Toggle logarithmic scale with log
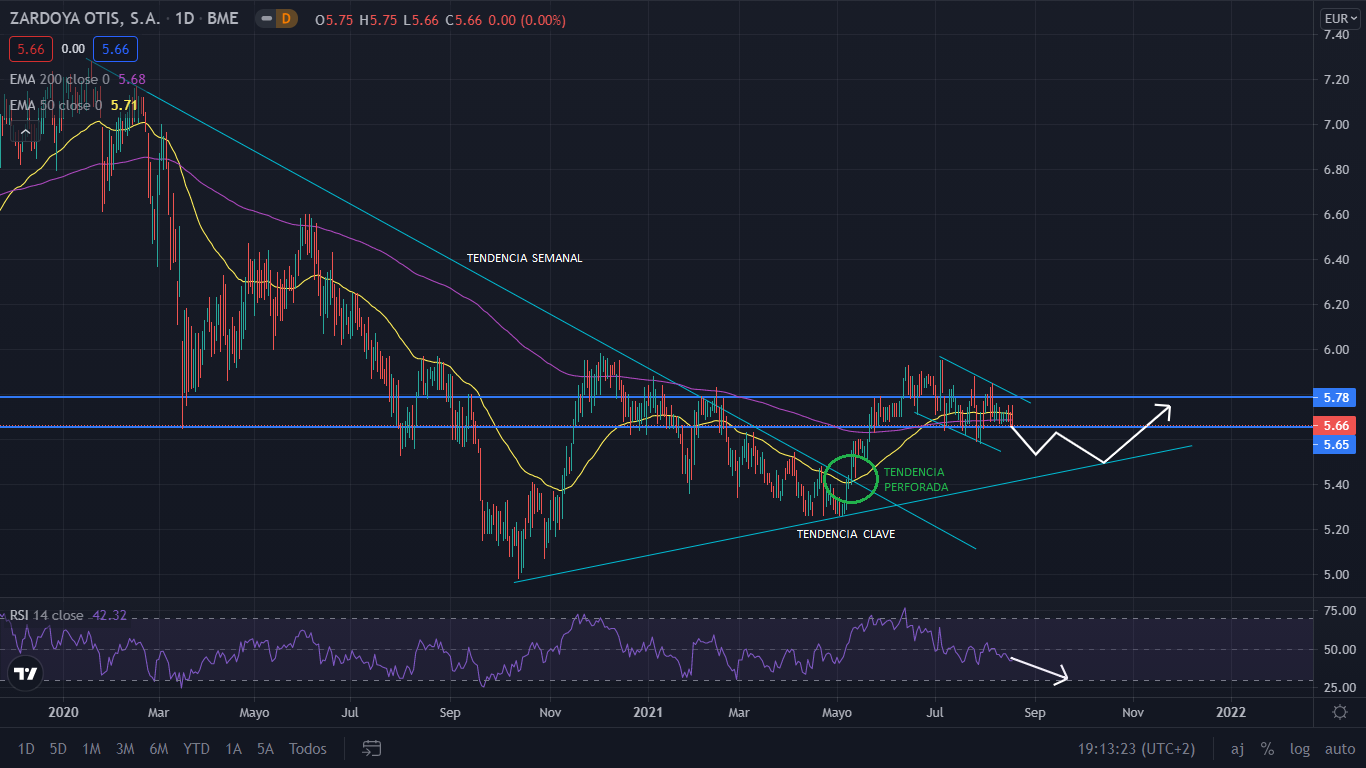Viewport: 1366px width, 768px height. [x=1300, y=748]
